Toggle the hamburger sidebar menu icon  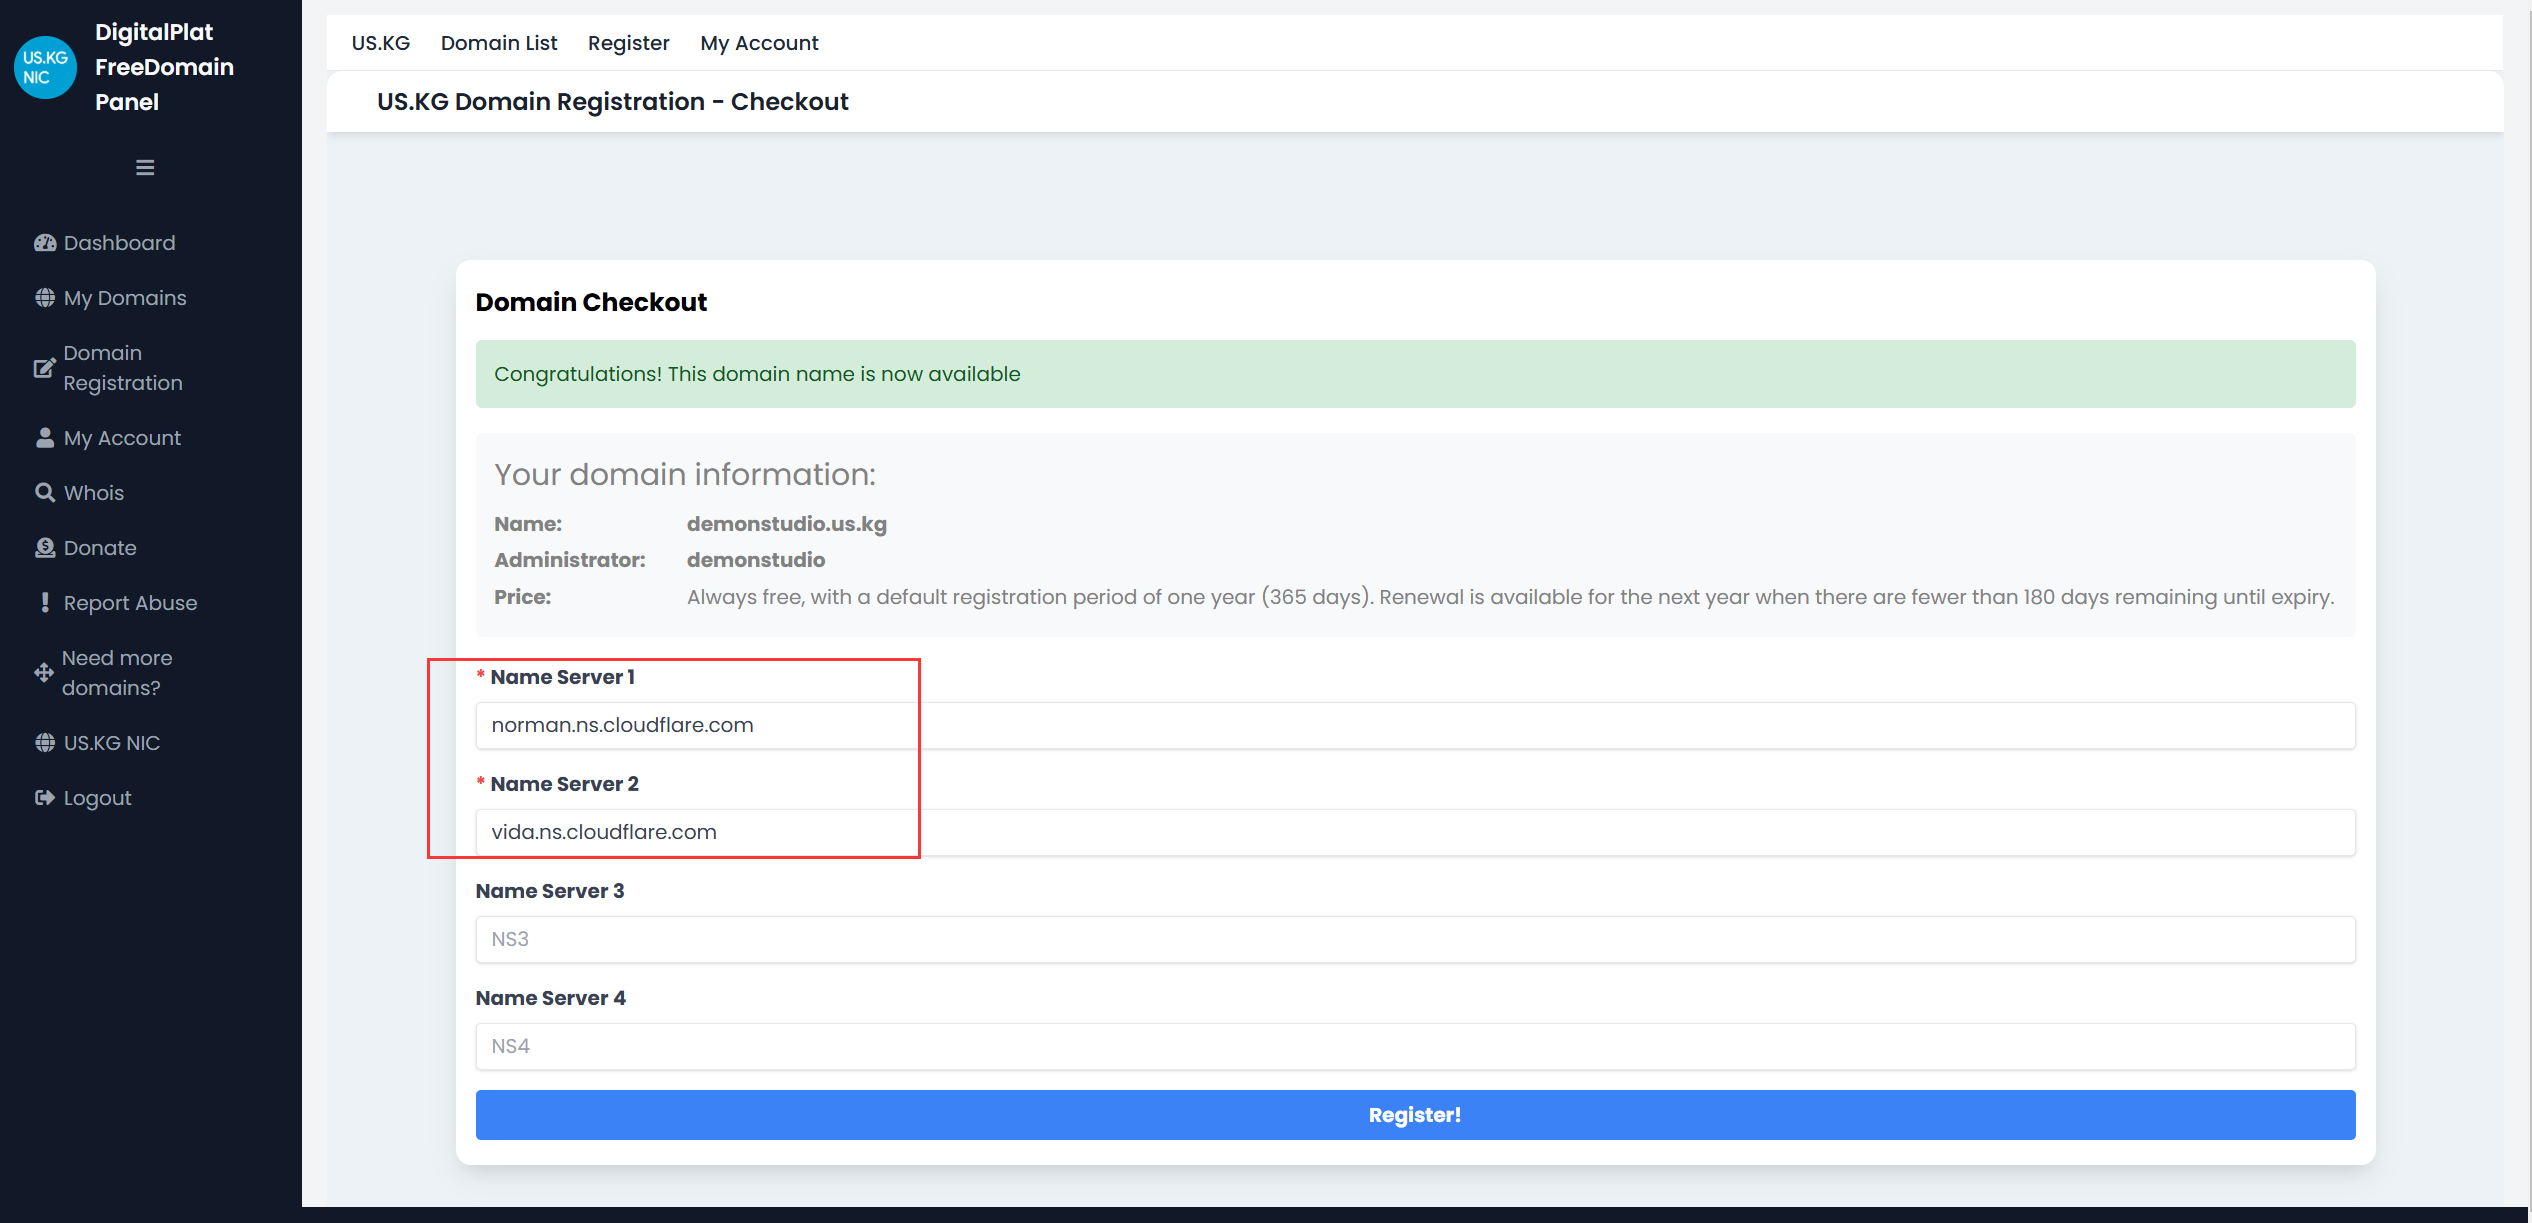tap(145, 168)
